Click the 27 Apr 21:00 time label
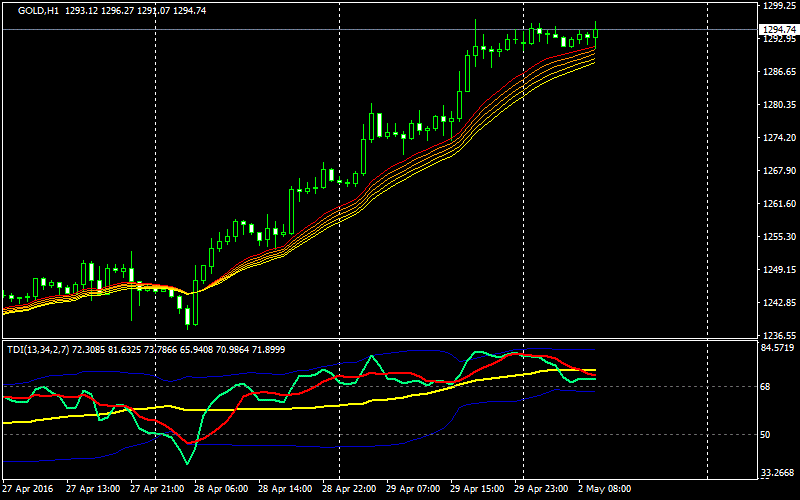800x500 pixels. pyautogui.click(x=157, y=489)
